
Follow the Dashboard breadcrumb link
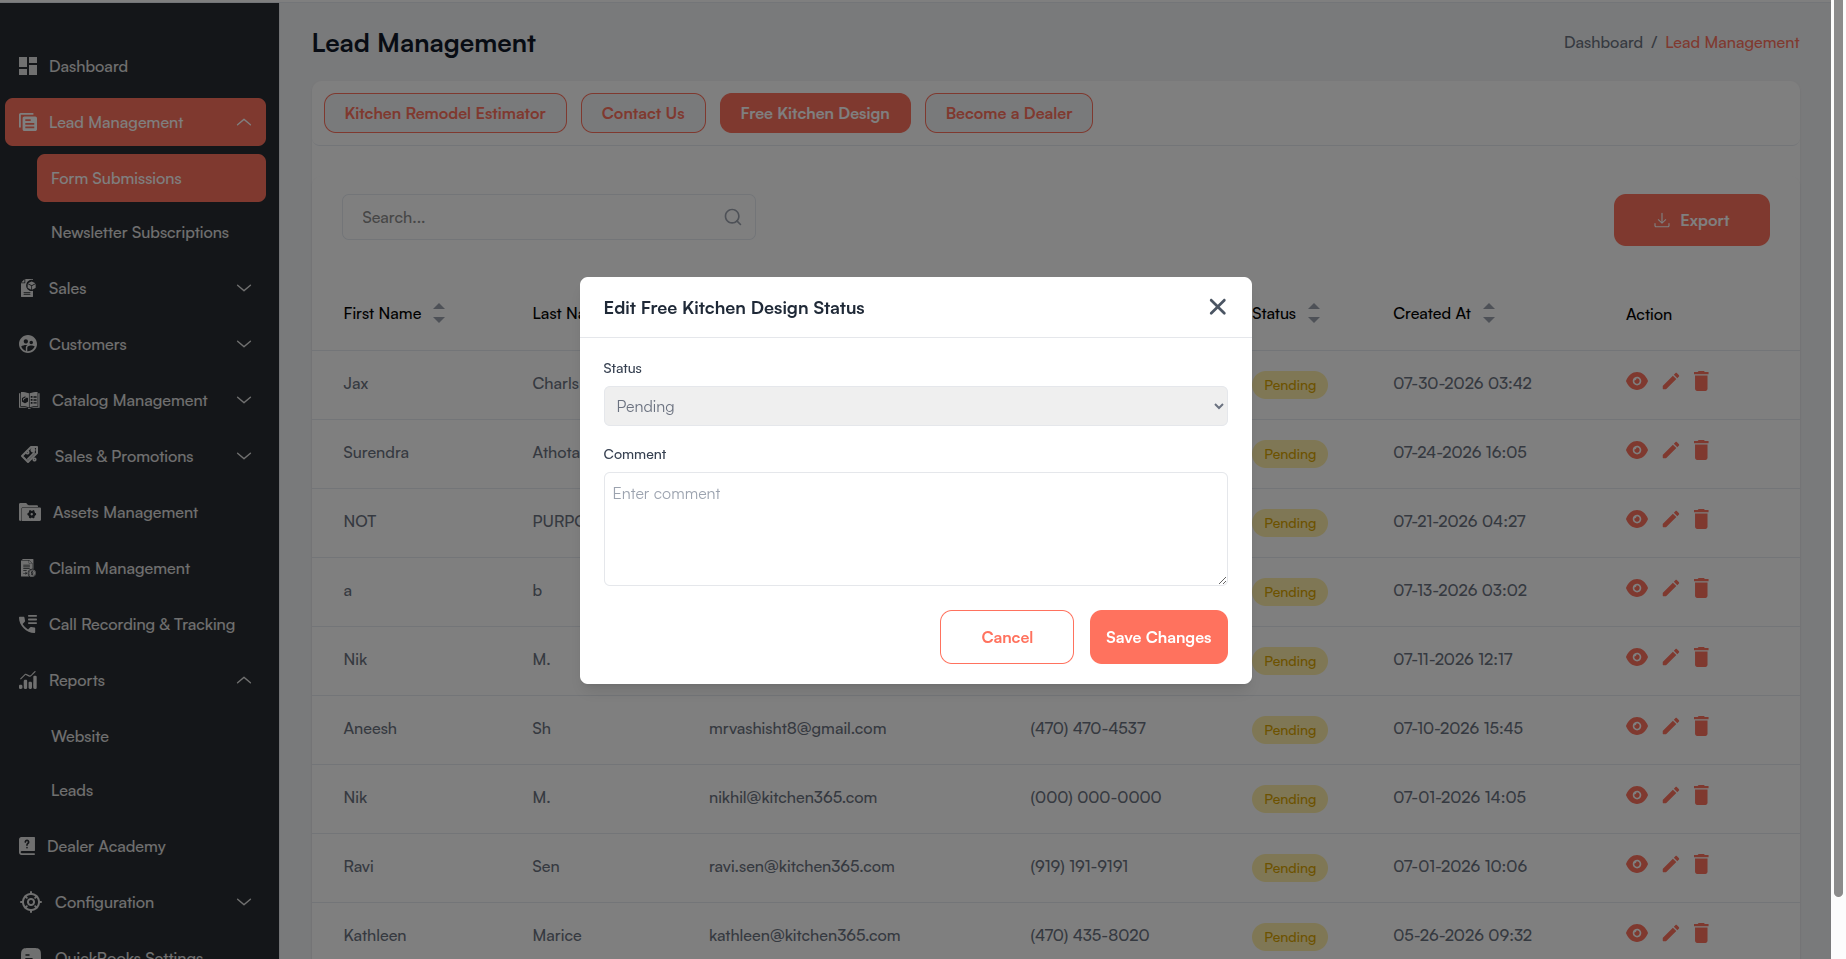tap(1603, 42)
